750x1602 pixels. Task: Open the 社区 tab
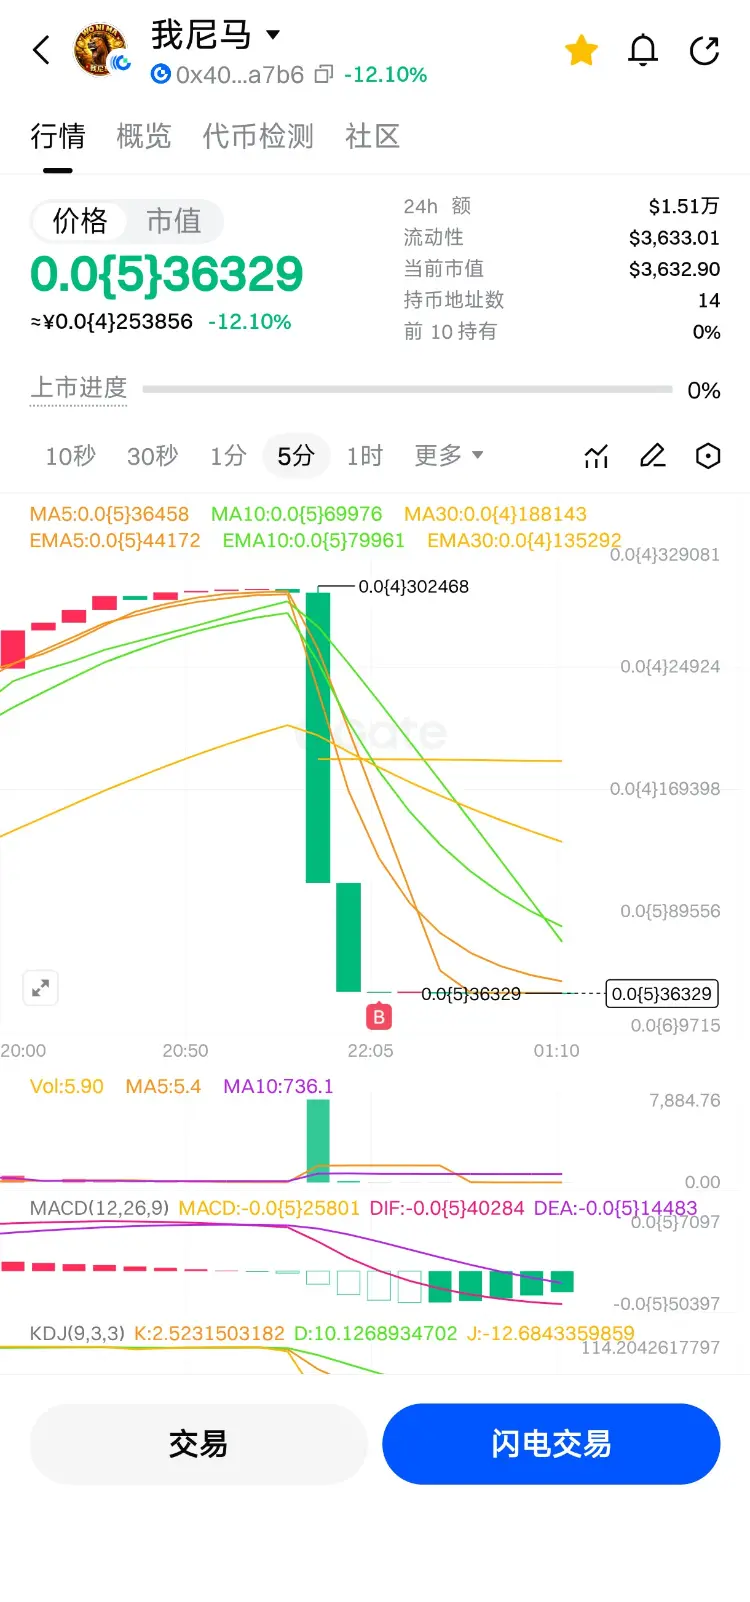tap(372, 136)
